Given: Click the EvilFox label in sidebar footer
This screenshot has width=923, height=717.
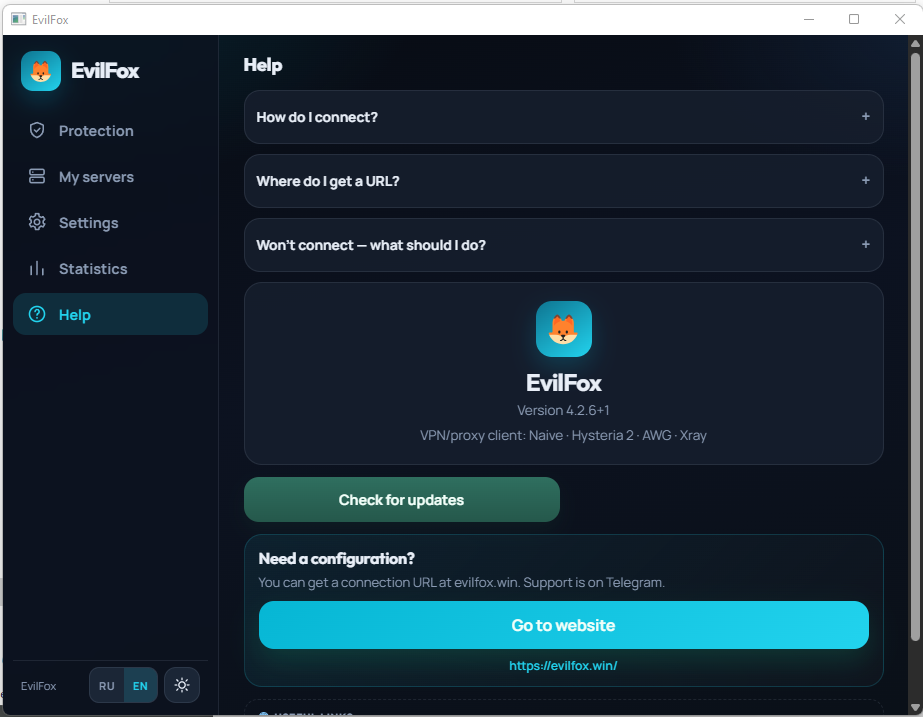Looking at the screenshot, I should pos(39,686).
